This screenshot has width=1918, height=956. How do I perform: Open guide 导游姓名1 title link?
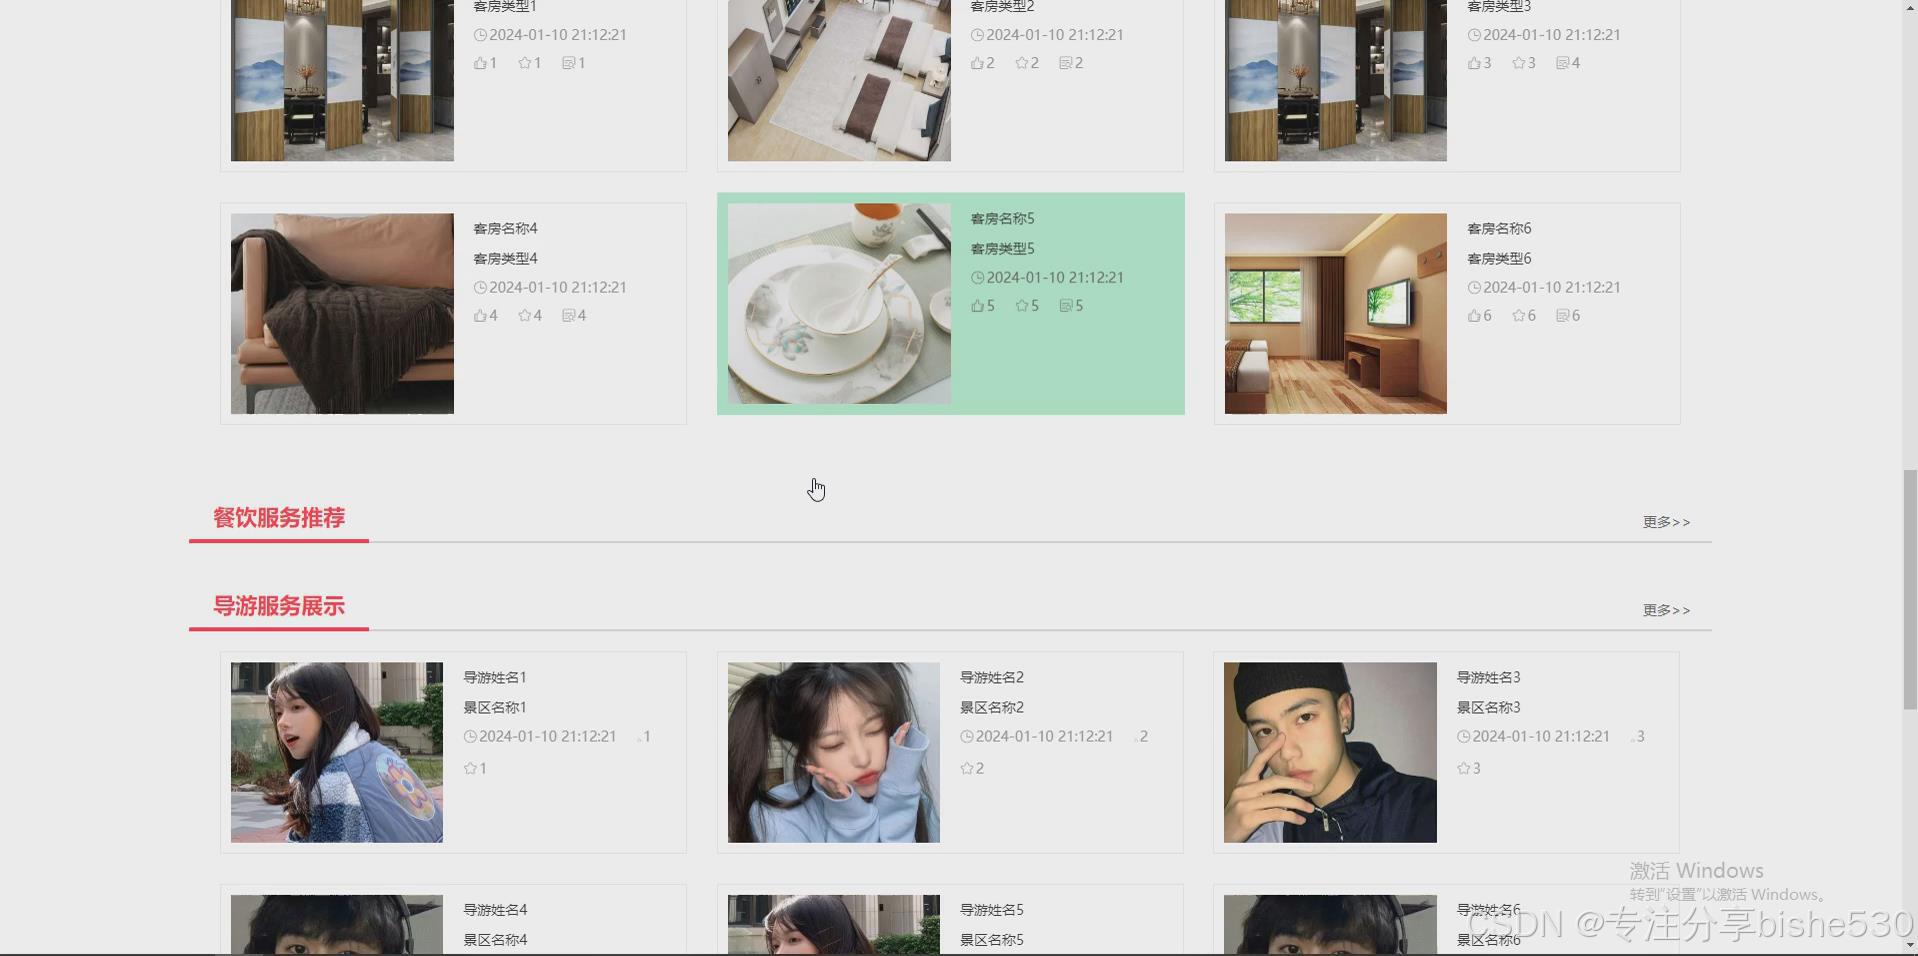click(495, 678)
